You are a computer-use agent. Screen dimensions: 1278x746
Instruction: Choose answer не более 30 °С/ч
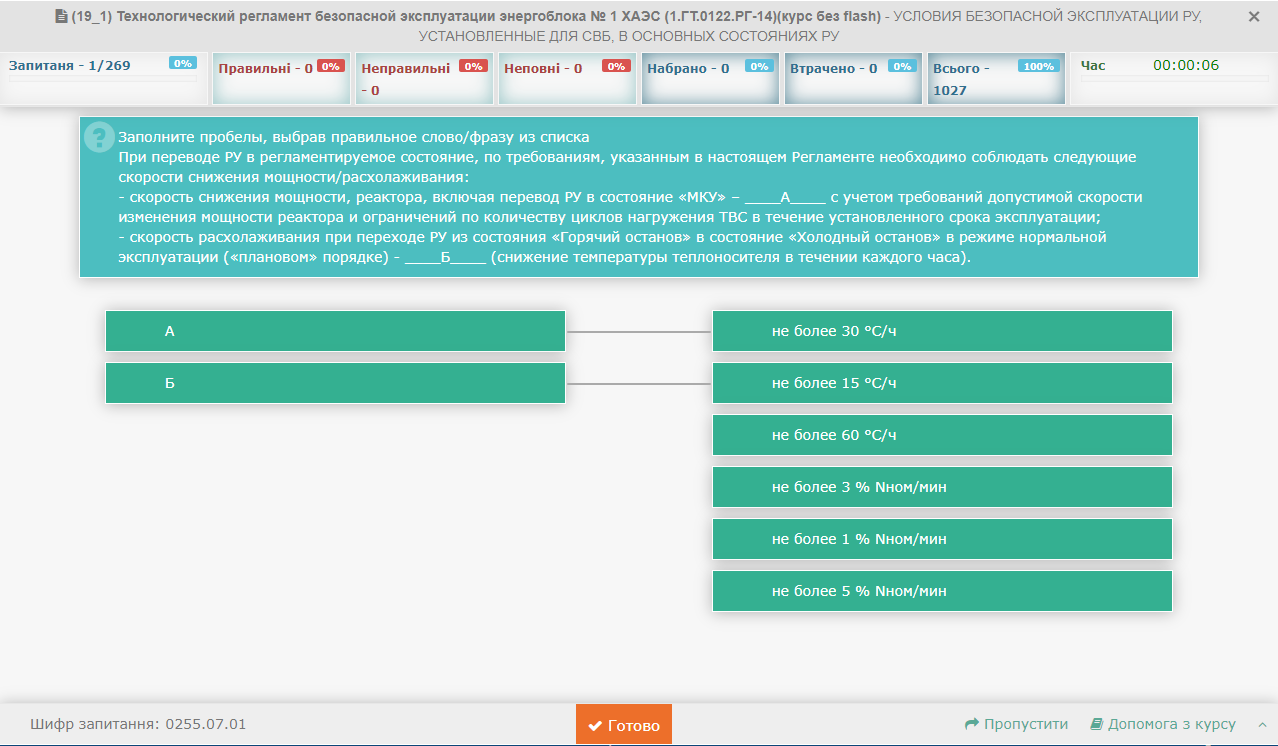(x=942, y=331)
